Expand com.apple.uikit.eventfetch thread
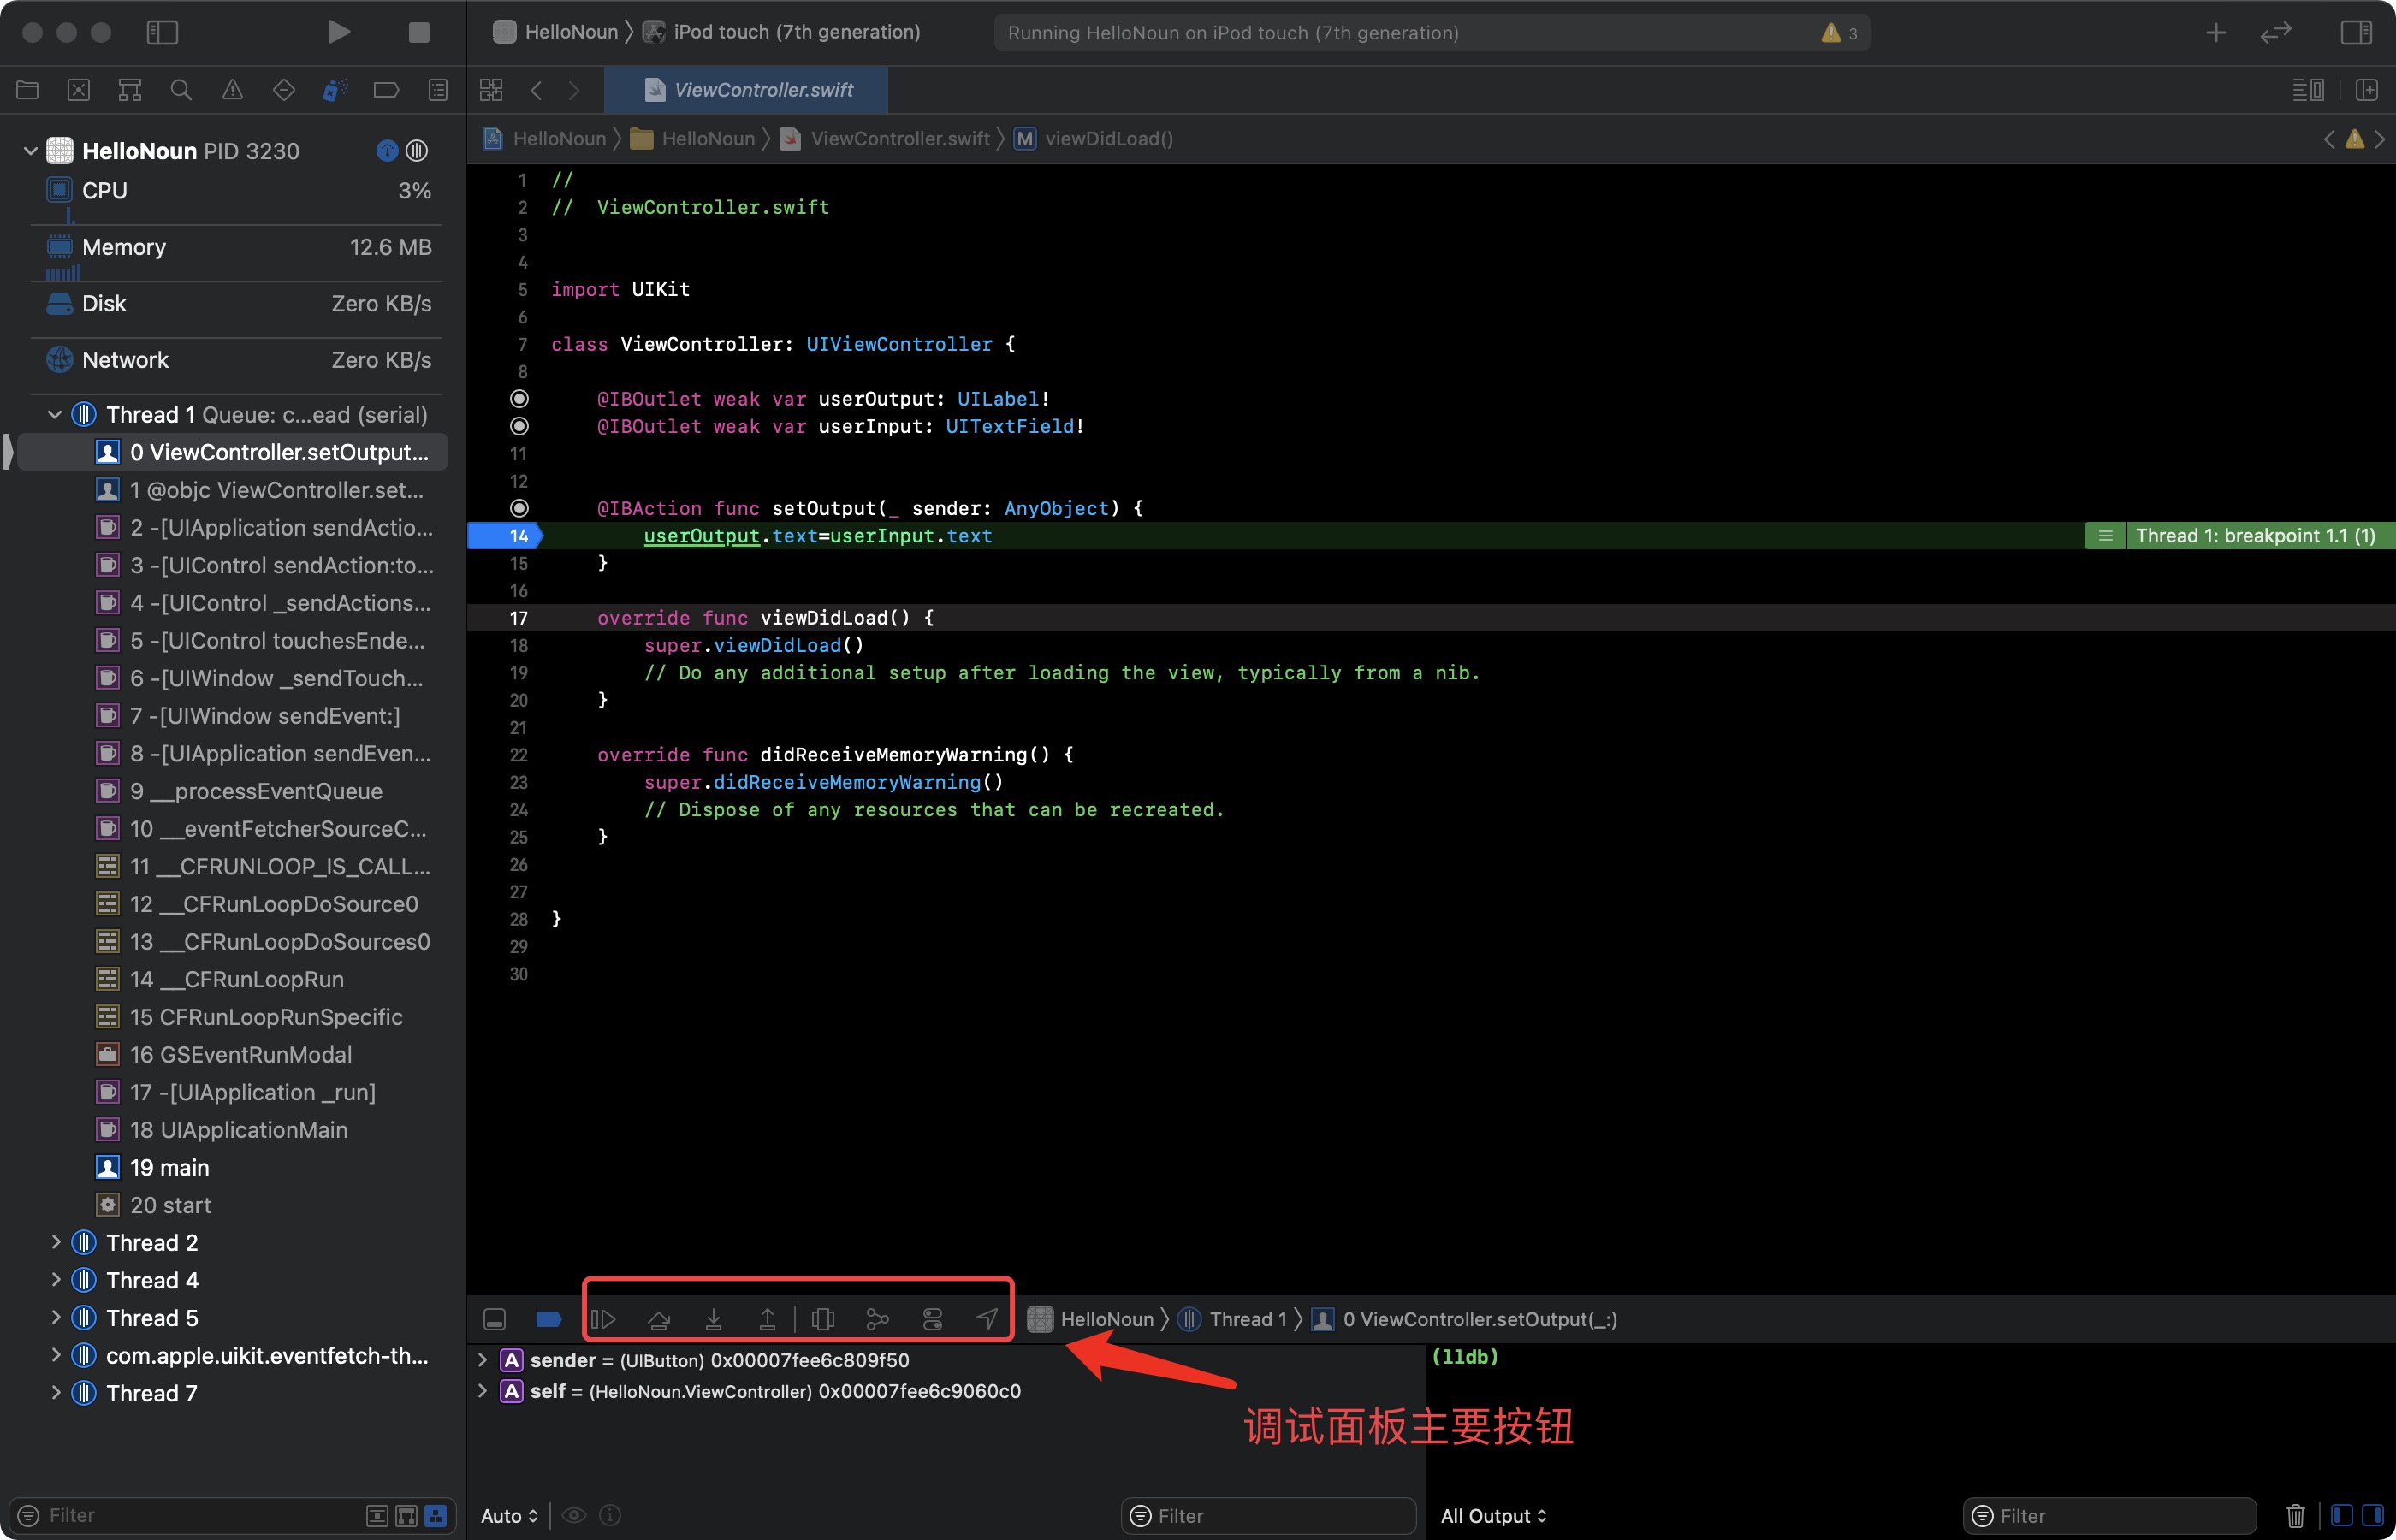This screenshot has height=1540, width=2396. click(x=55, y=1355)
